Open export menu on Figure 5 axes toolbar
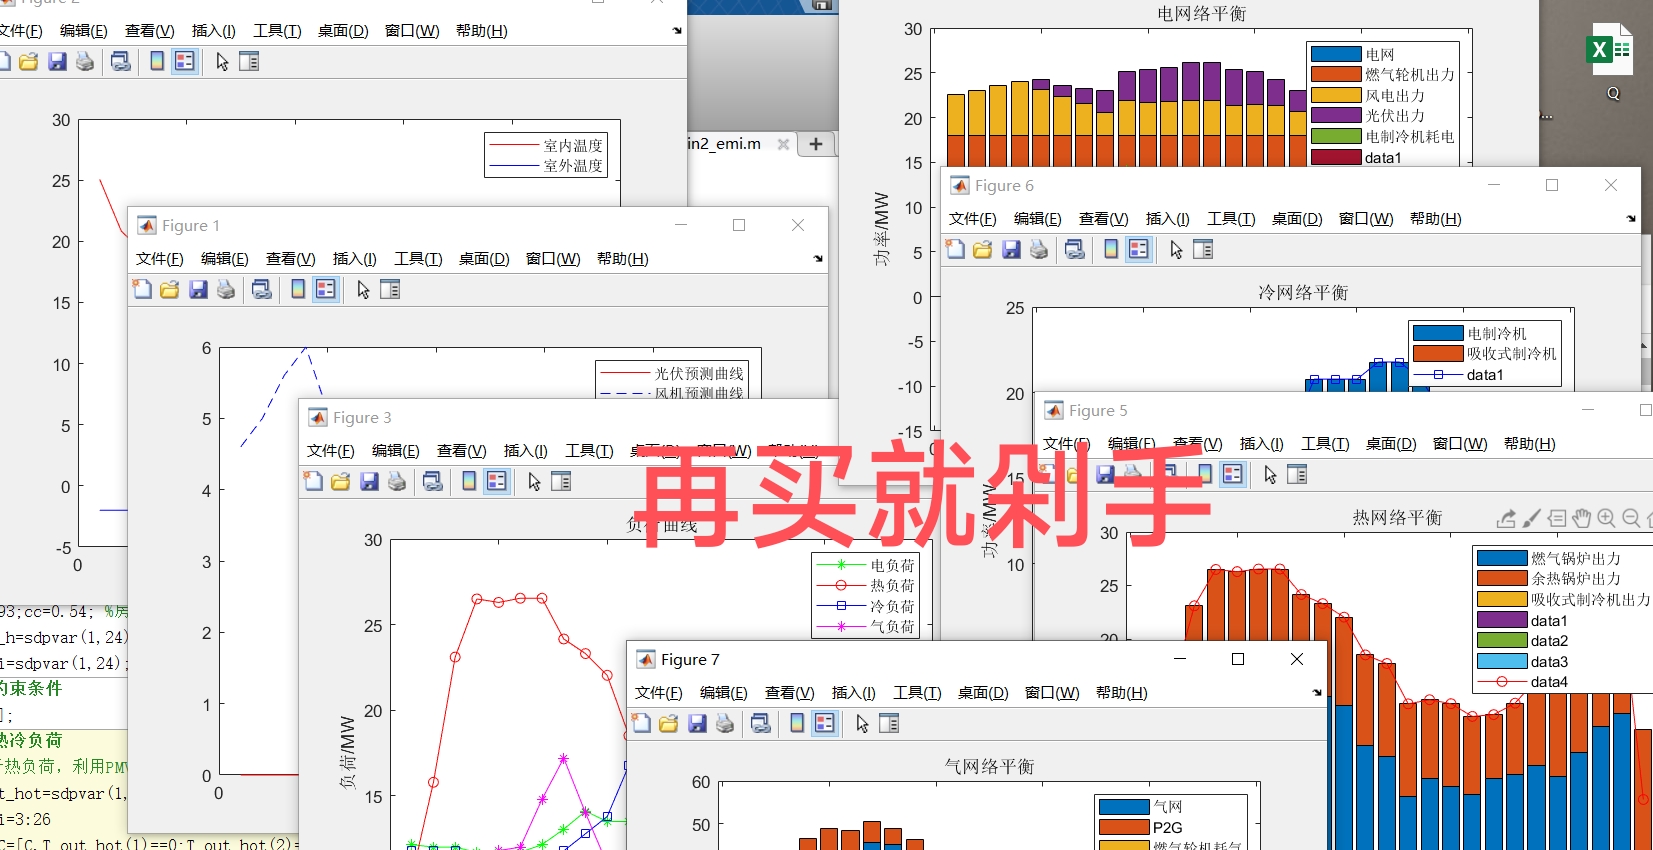Image resolution: width=1653 pixels, height=850 pixels. coord(1506,518)
